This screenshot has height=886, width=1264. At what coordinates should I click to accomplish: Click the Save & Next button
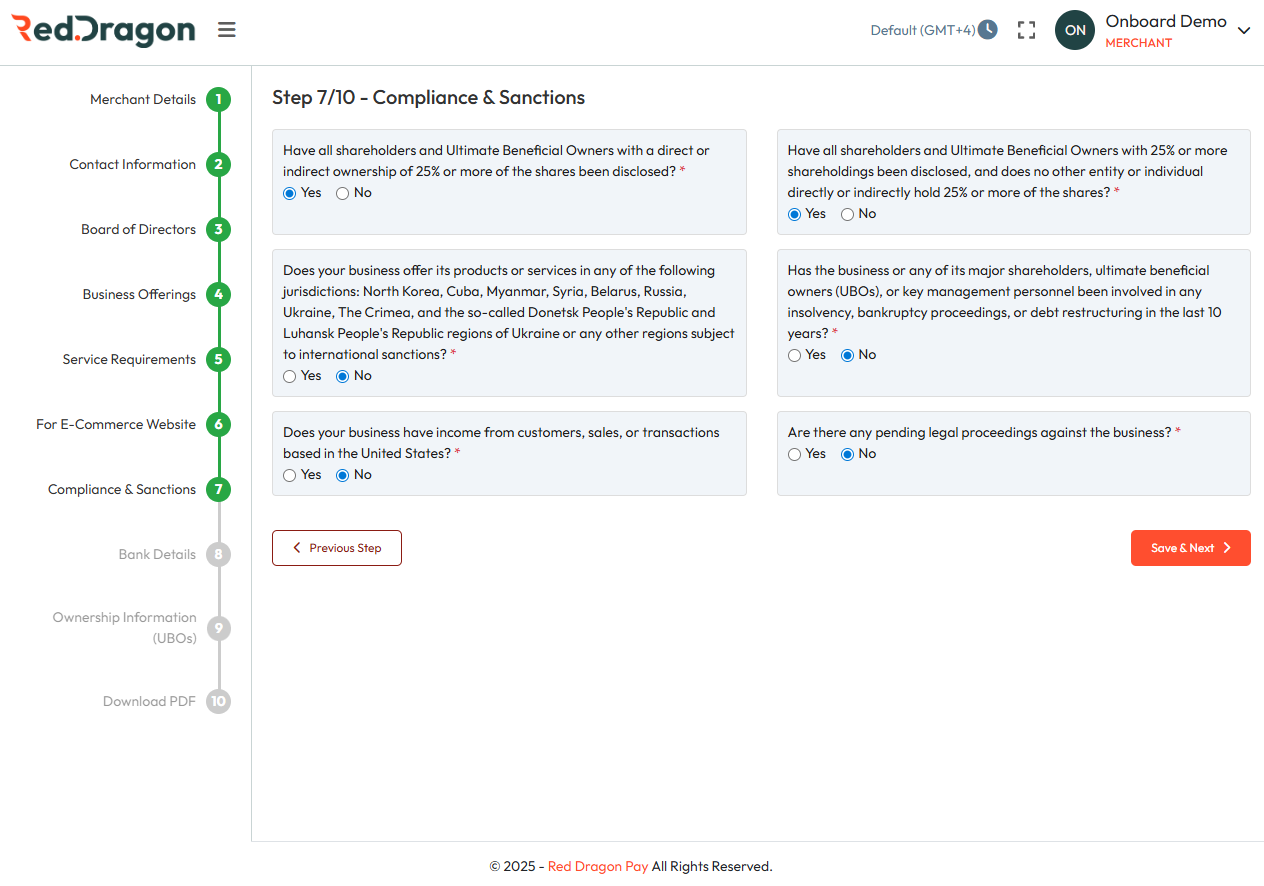tap(1190, 548)
